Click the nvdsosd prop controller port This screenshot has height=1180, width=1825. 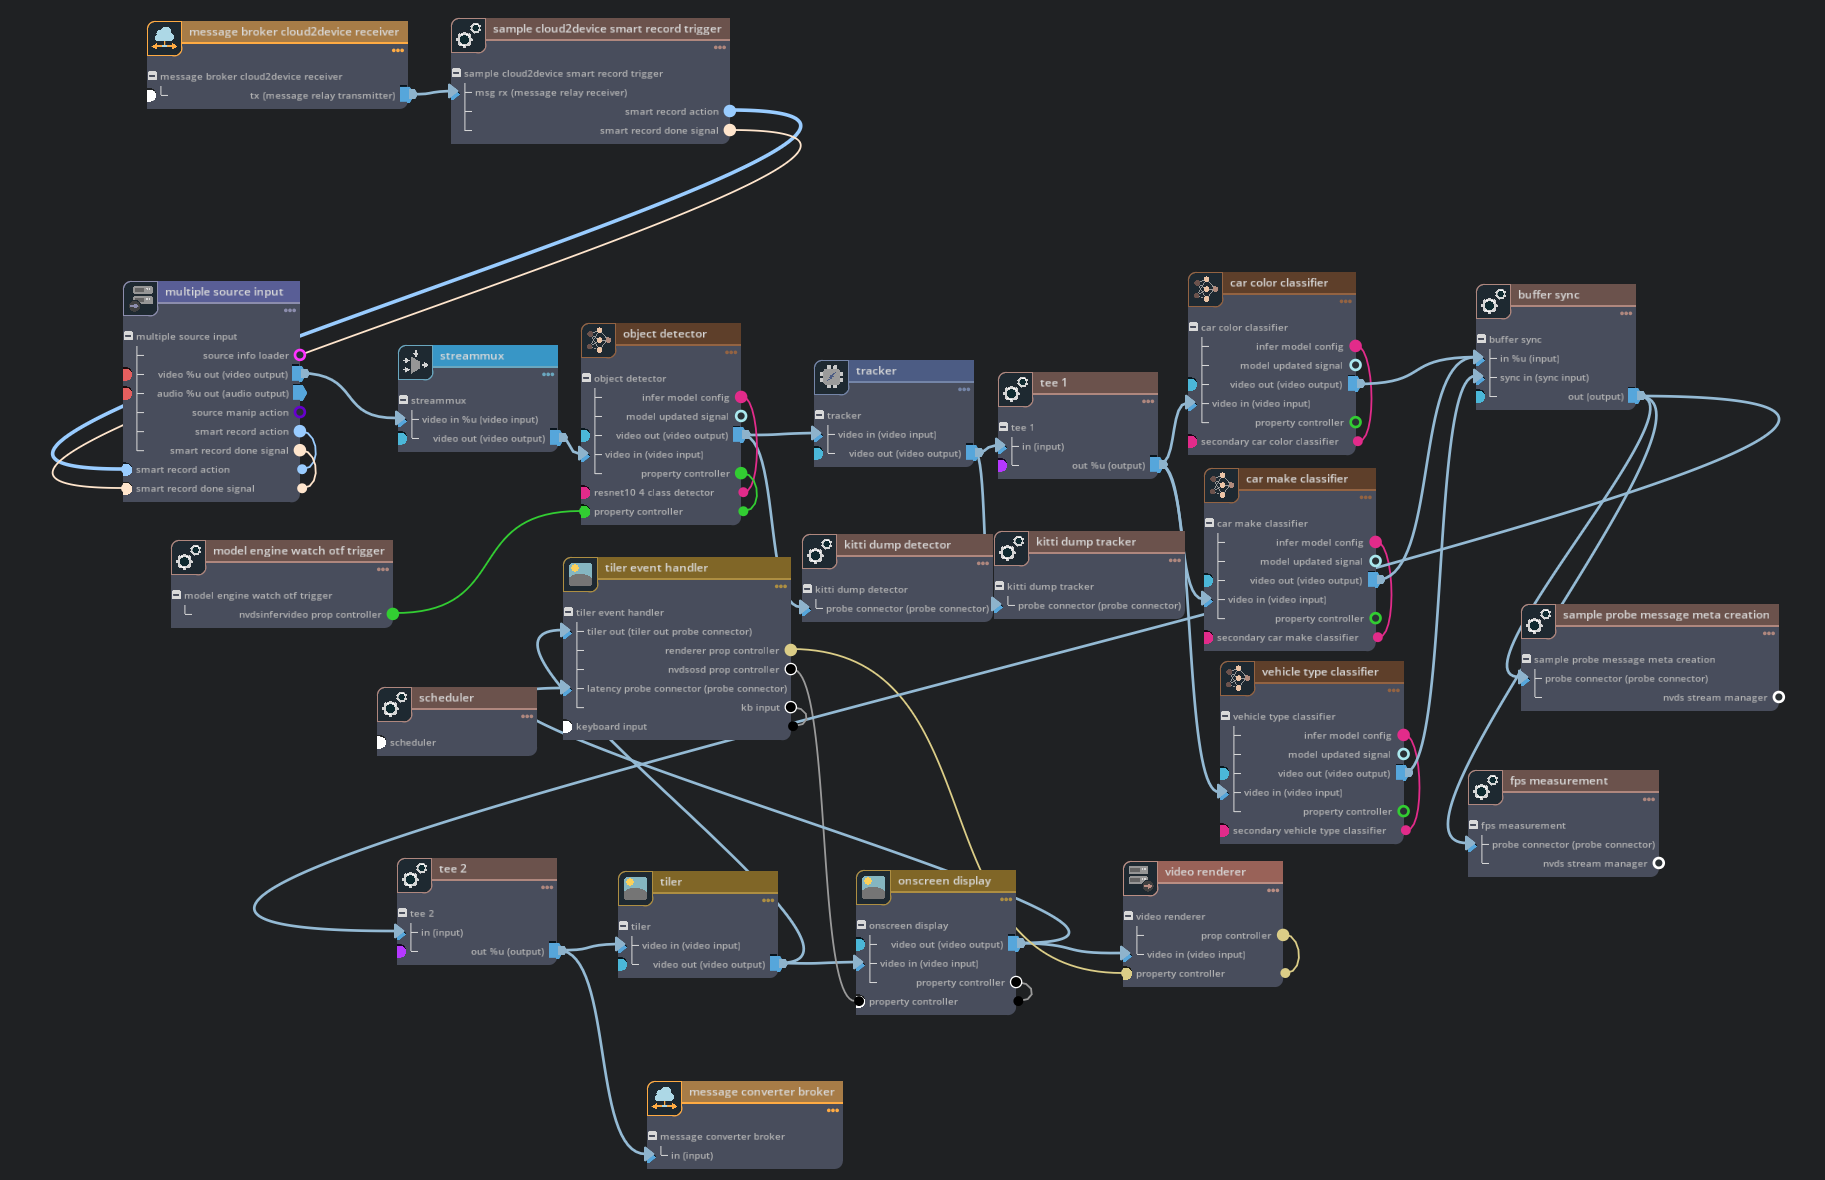click(791, 669)
